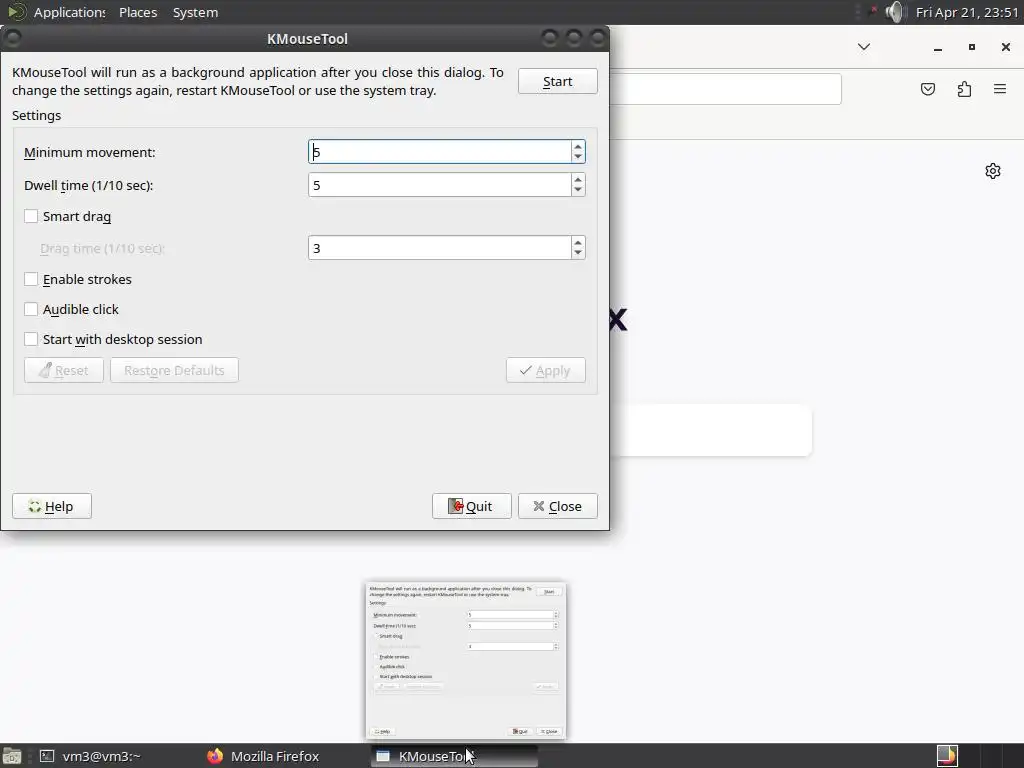Click the Pocket save icon in Firefox
Viewport: 1024px width, 768px height.
tap(928, 89)
